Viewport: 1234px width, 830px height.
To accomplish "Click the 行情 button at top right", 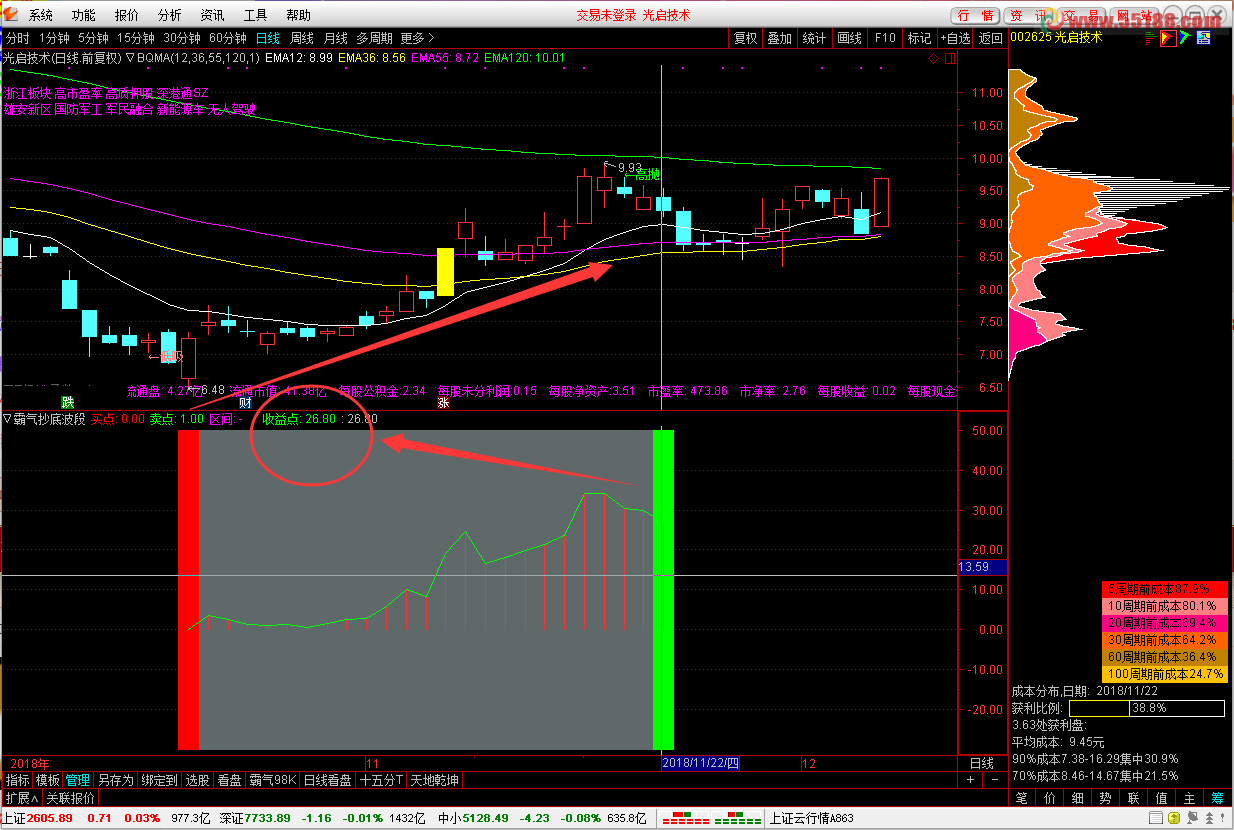I will 975,15.
